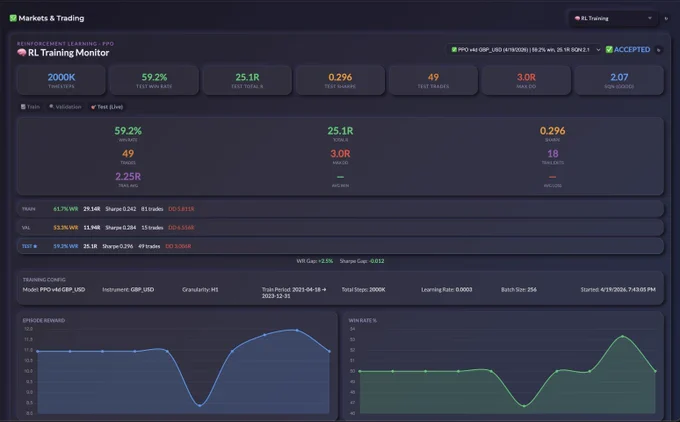The width and height of the screenshot is (680, 422).
Task: Click the Markets & Trading title
Action: click(51, 18)
